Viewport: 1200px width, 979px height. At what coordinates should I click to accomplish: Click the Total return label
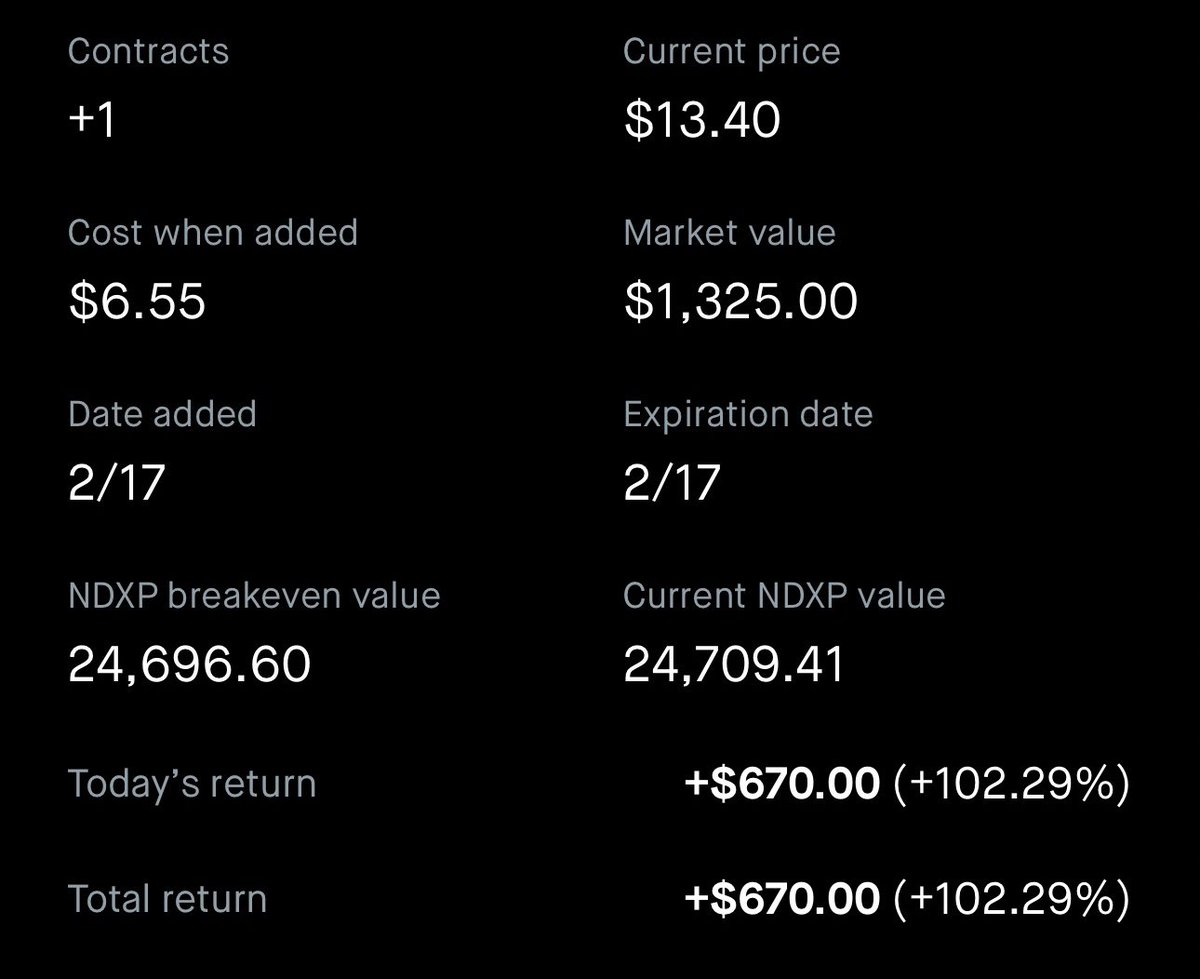point(167,899)
